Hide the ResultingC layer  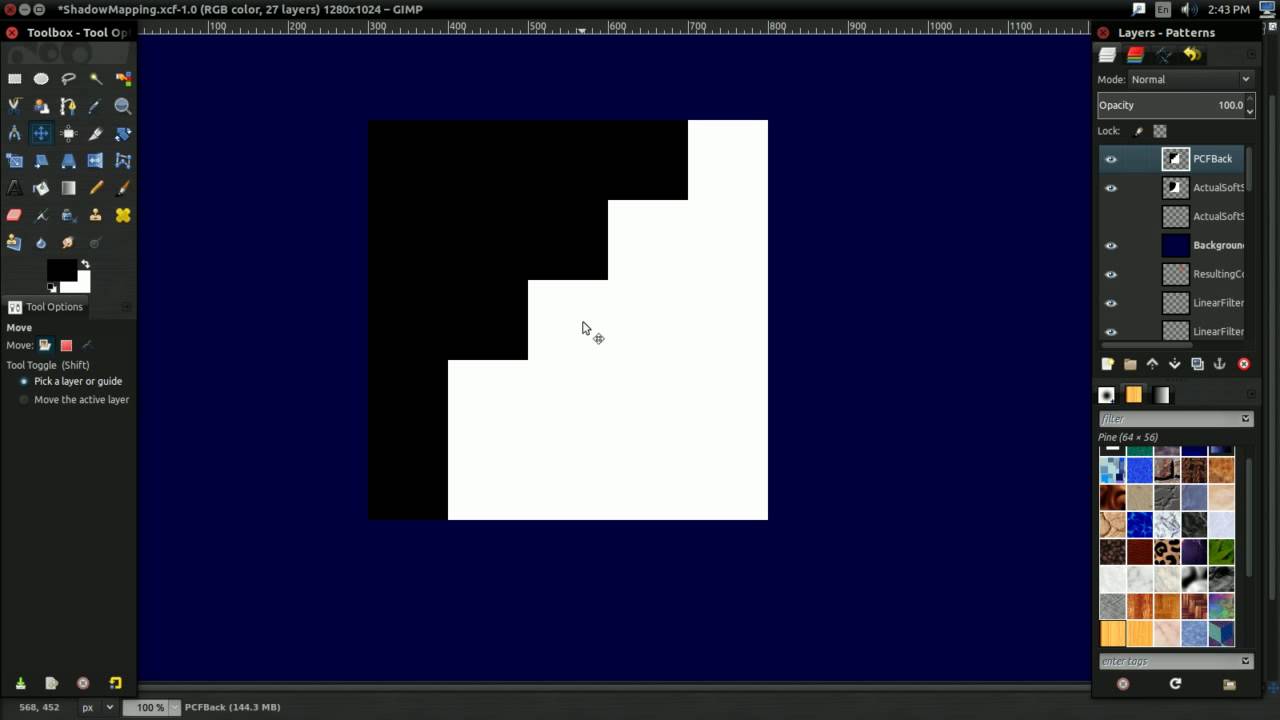pyautogui.click(x=1110, y=274)
